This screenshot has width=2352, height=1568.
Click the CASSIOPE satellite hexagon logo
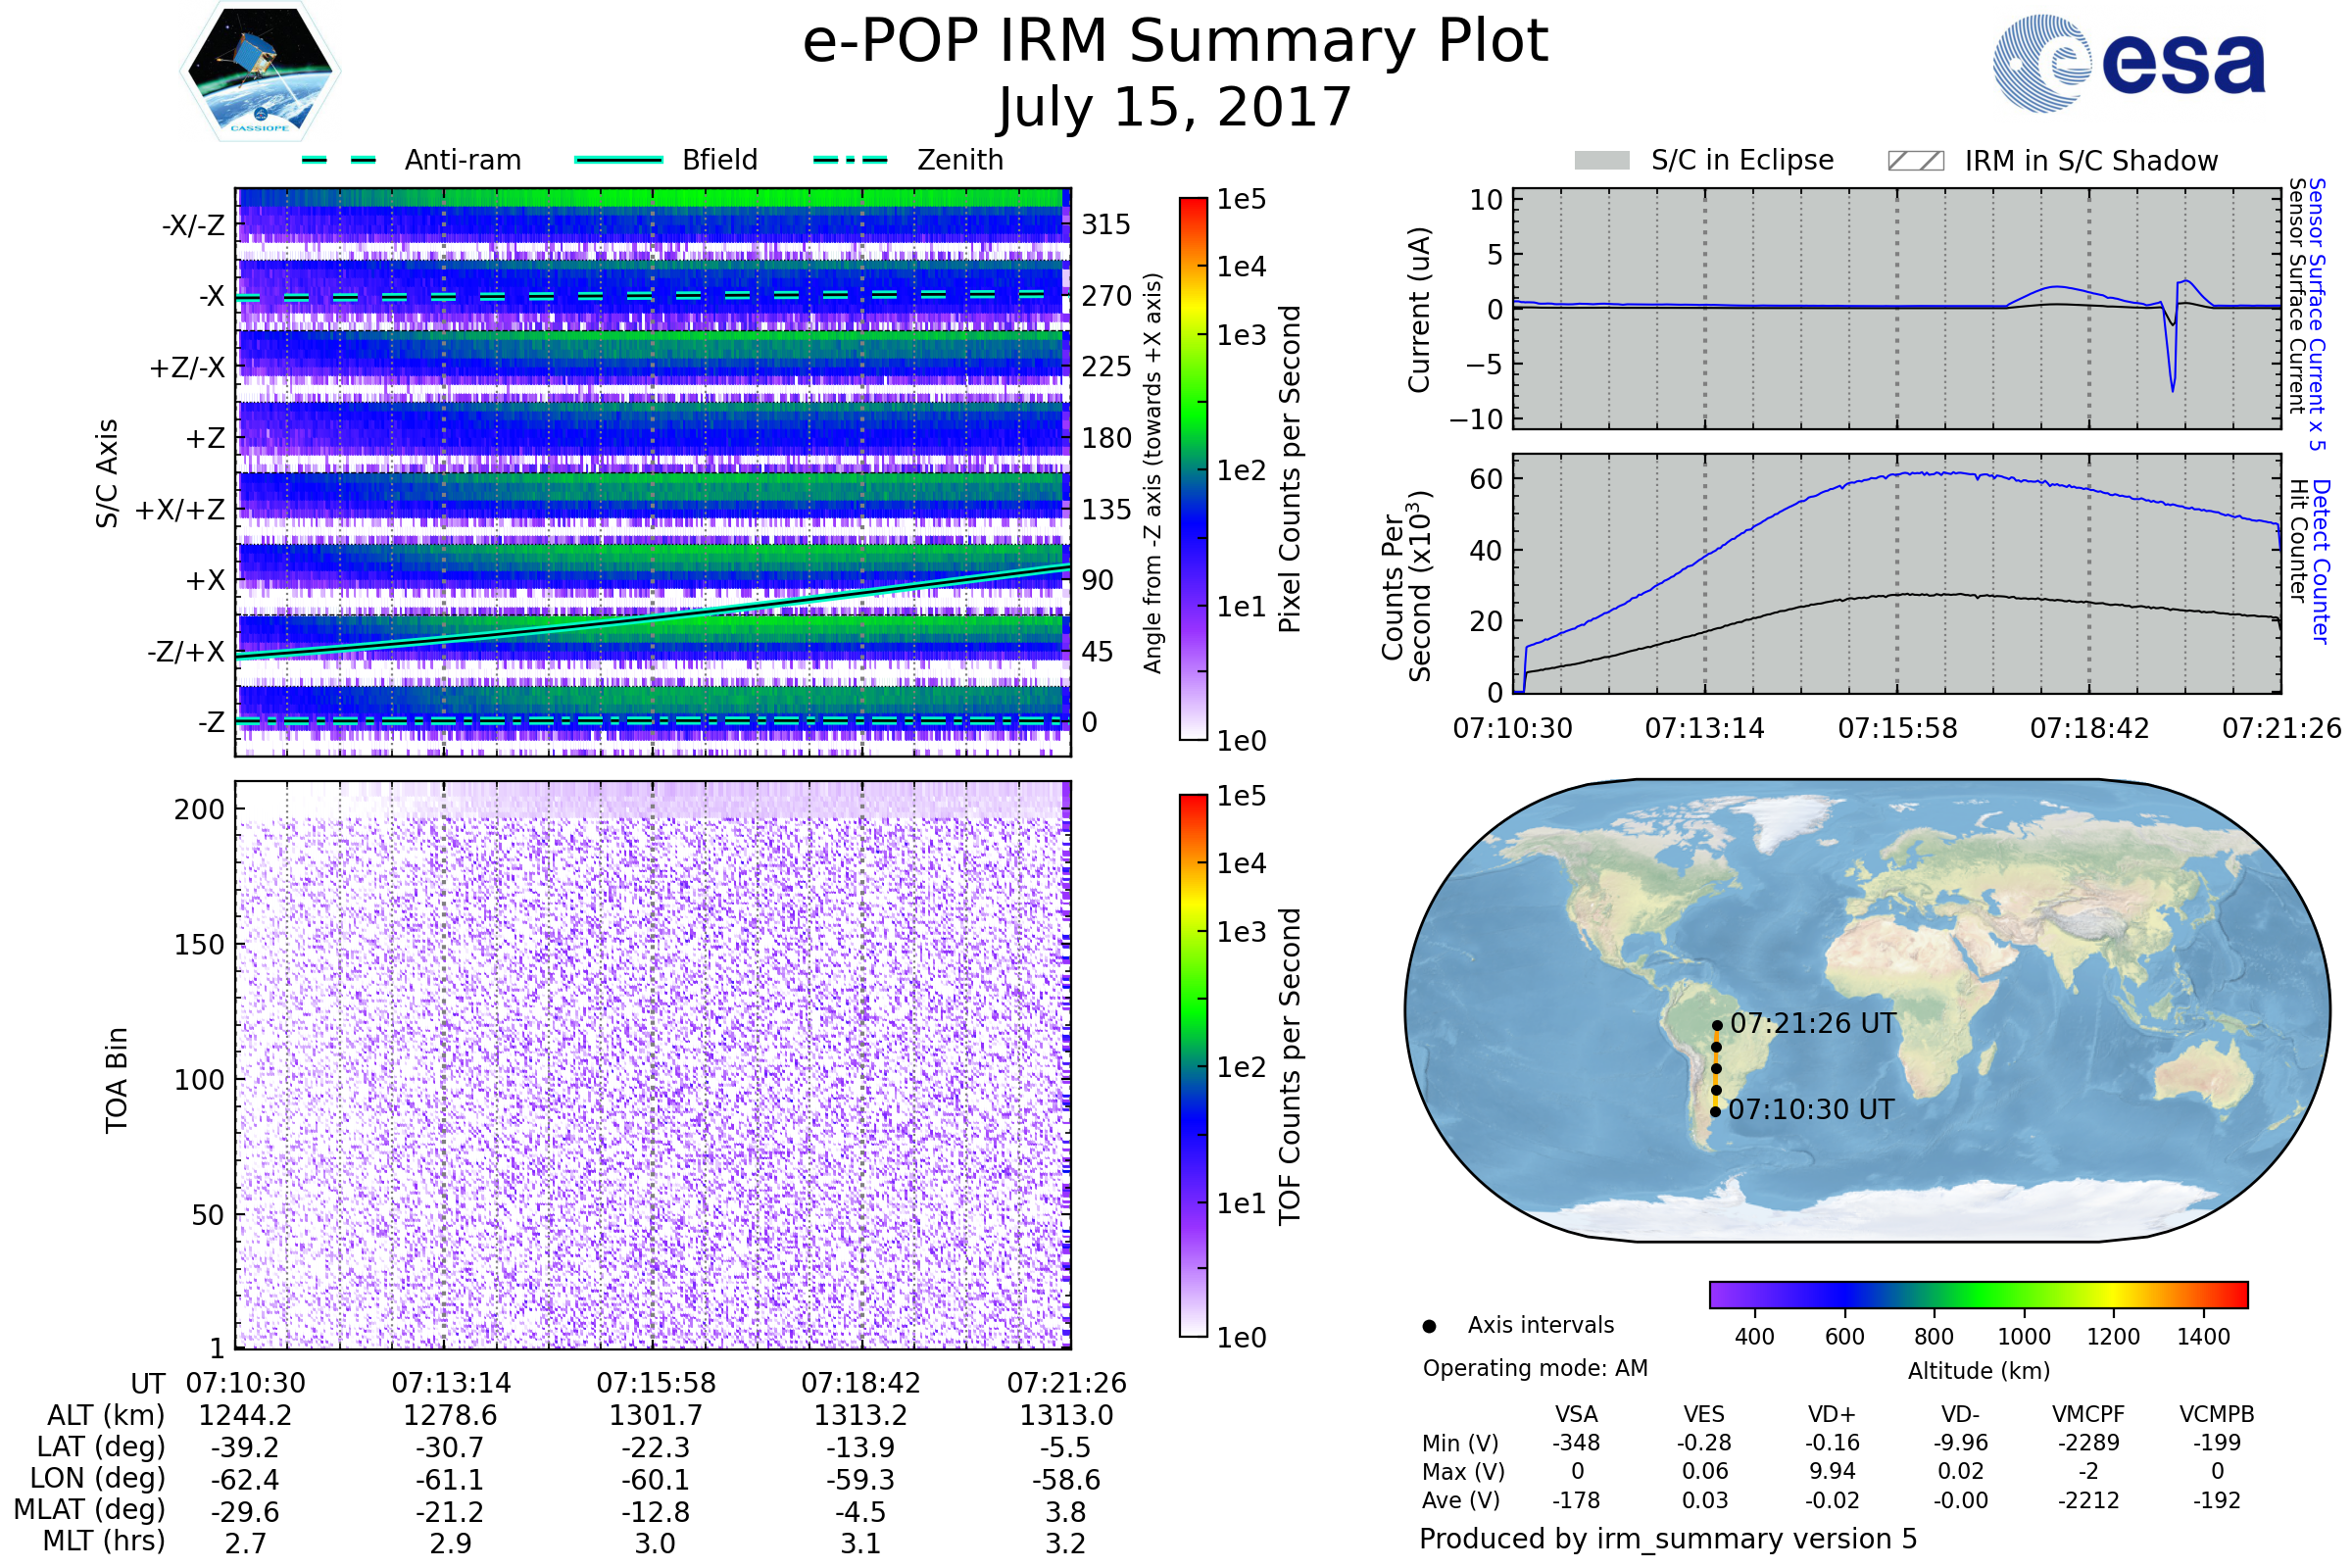(x=260, y=72)
